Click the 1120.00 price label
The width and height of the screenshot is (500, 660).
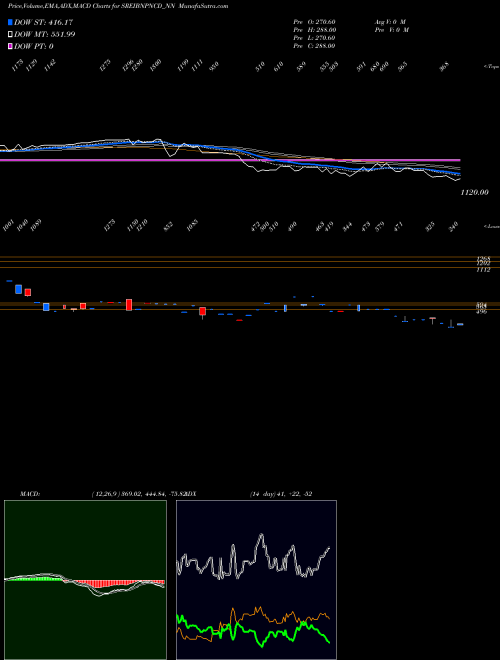(x=474, y=192)
